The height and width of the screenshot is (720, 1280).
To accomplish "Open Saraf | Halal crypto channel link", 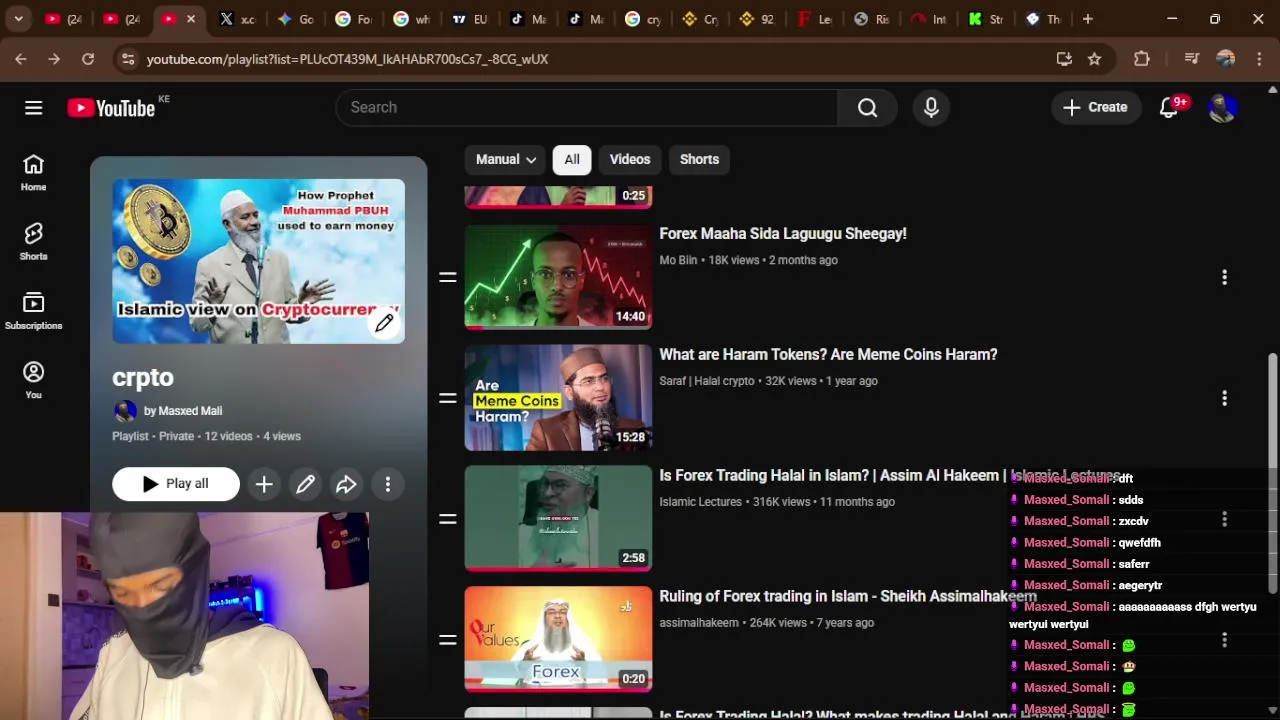I will [707, 381].
